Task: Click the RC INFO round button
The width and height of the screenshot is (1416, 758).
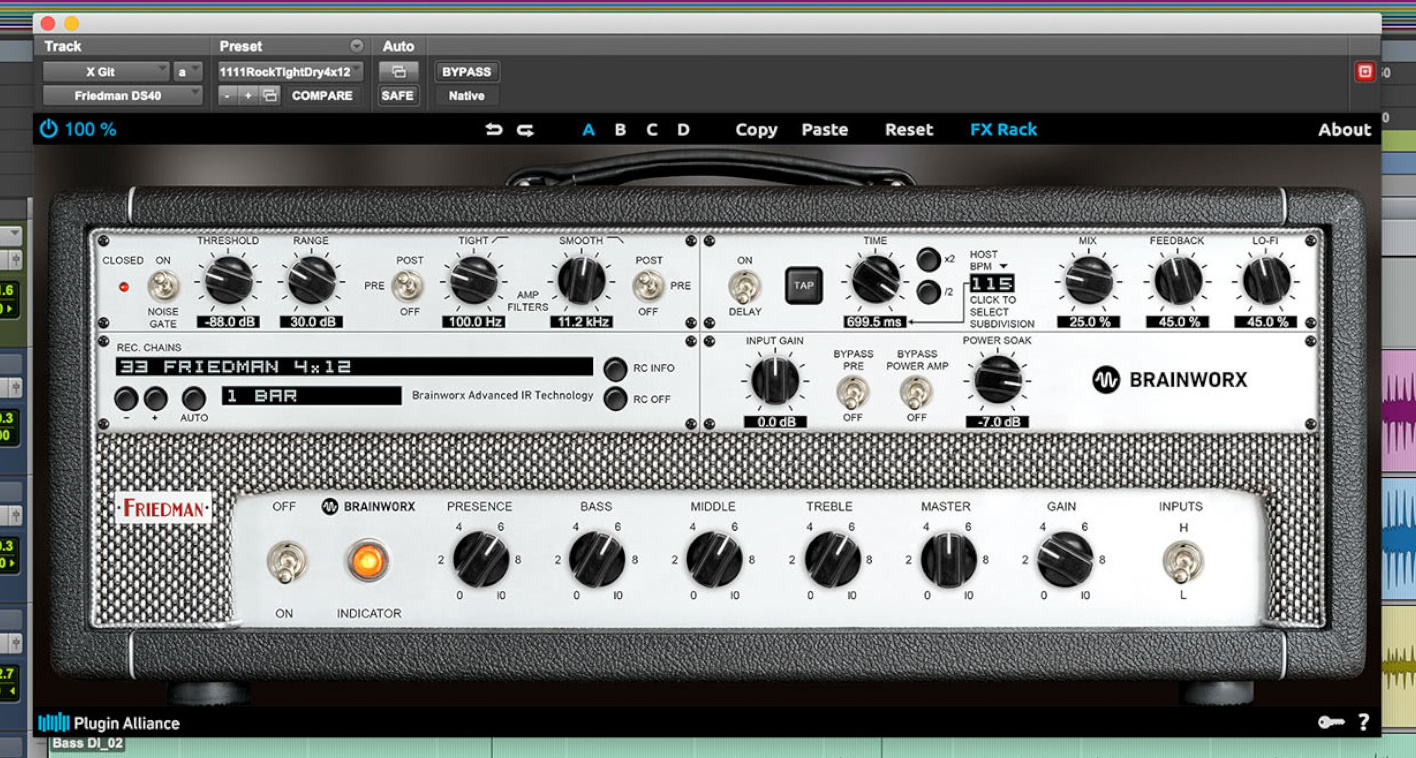Action: coord(616,368)
